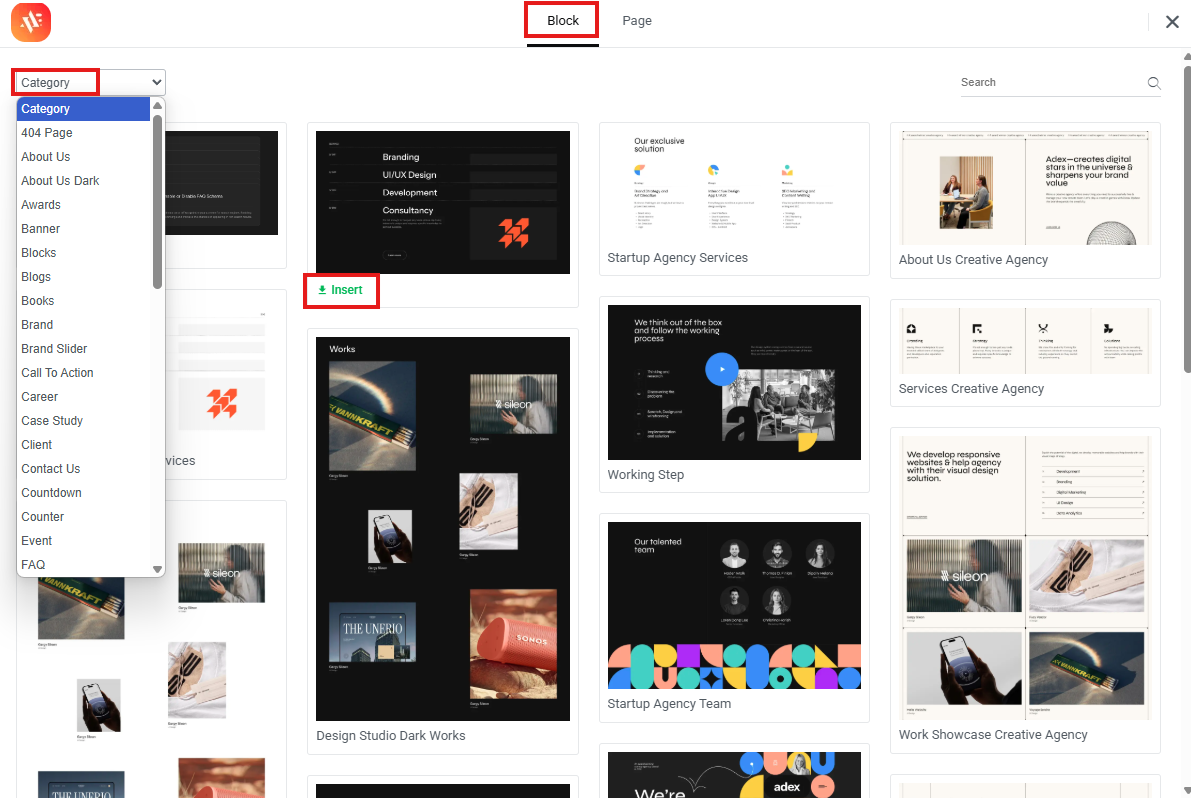The height and width of the screenshot is (798, 1191).
Task: Click dropdown list scroll up arrow
Action: (157, 106)
